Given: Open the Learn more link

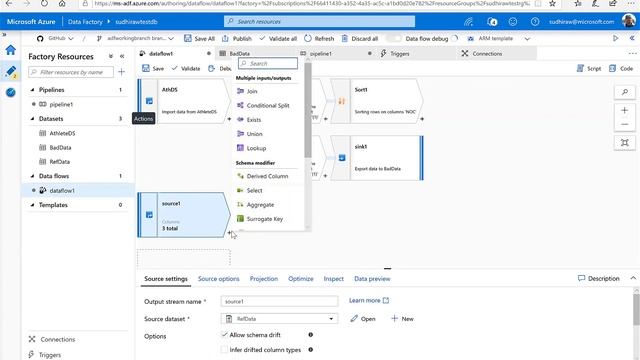Looking at the screenshot, I should point(369,300).
